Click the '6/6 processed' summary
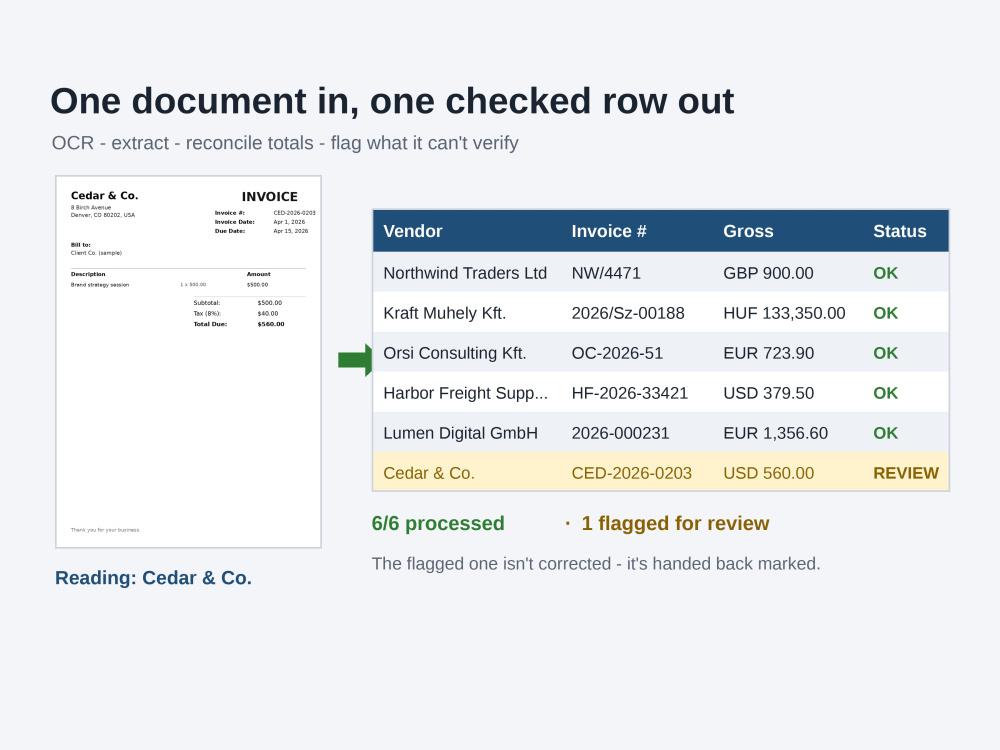The width and height of the screenshot is (1000, 750). coord(438,523)
